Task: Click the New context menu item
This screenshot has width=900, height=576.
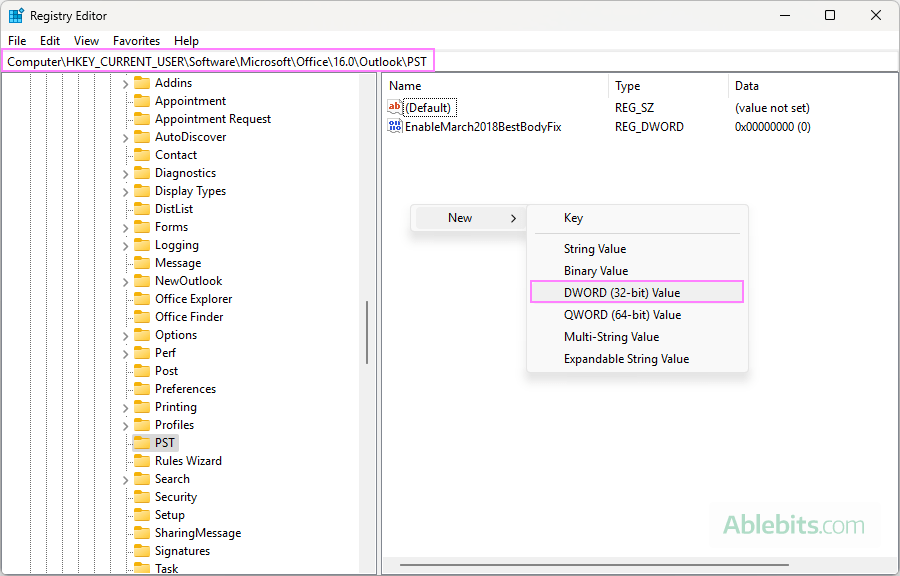Action: [469, 218]
